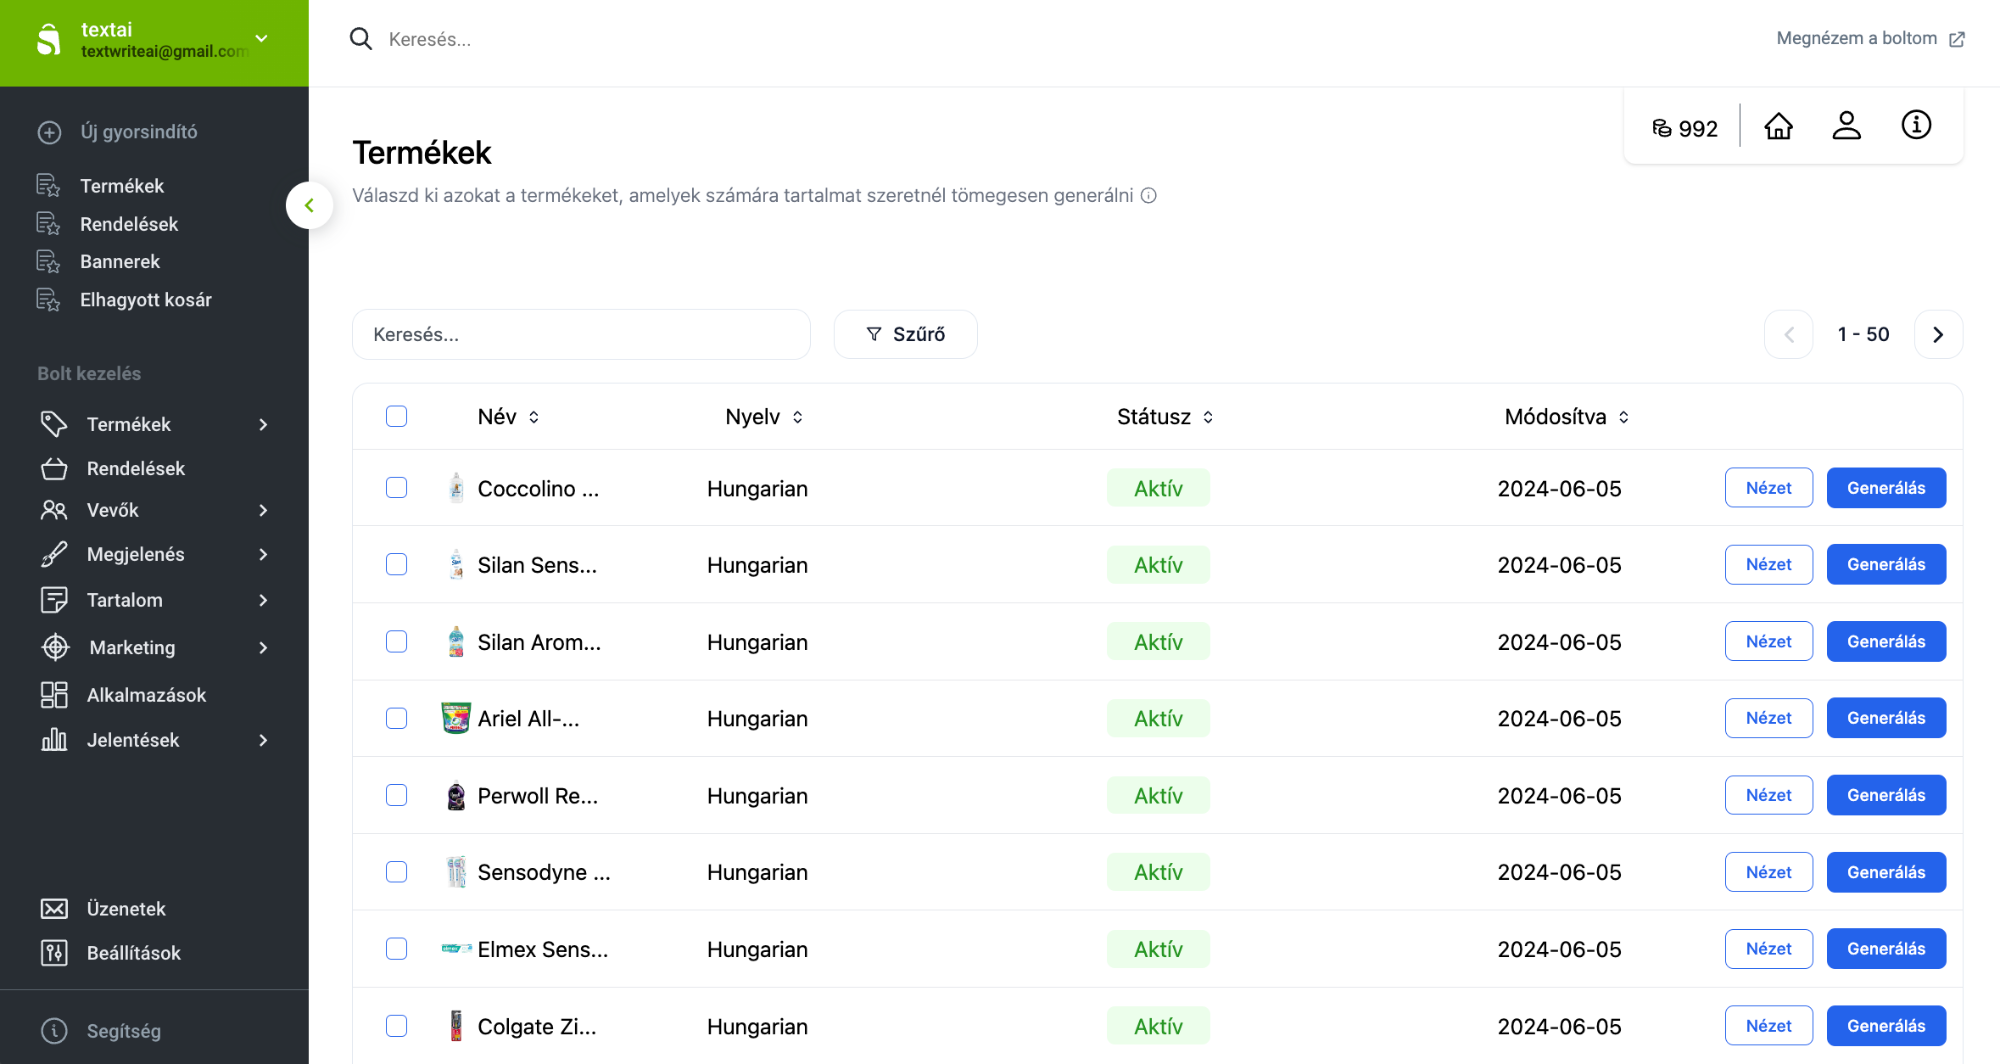The height and width of the screenshot is (1064, 2000).
Task: Select the Coccolino row checkbox
Action: pyautogui.click(x=397, y=487)
